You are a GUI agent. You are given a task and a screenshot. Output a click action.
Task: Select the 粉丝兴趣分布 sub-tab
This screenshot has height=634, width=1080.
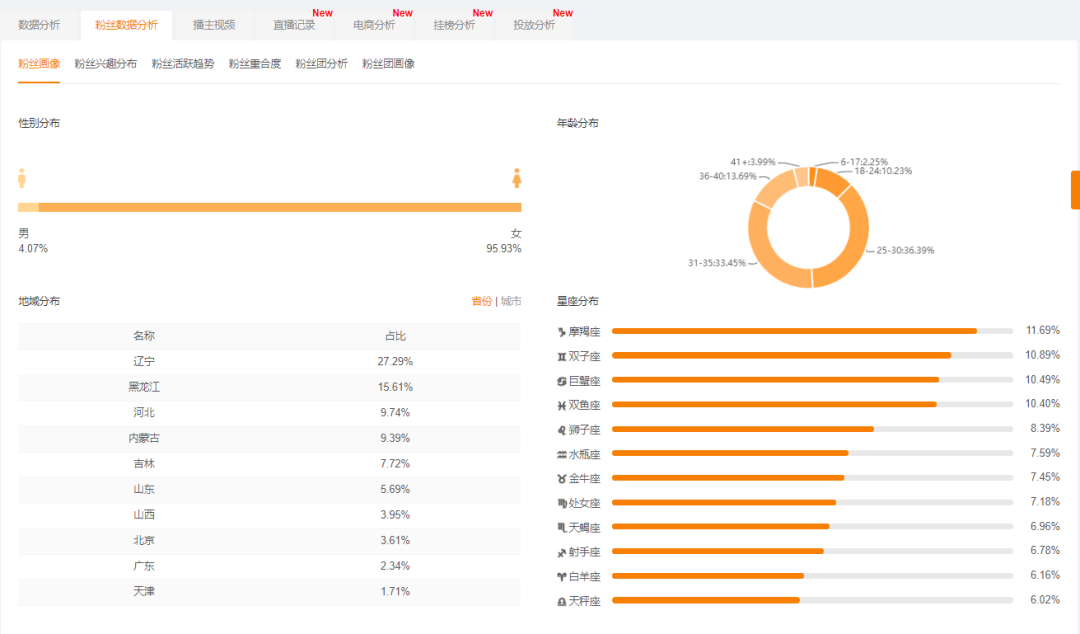pyautogui.click(x=105, y=63)
